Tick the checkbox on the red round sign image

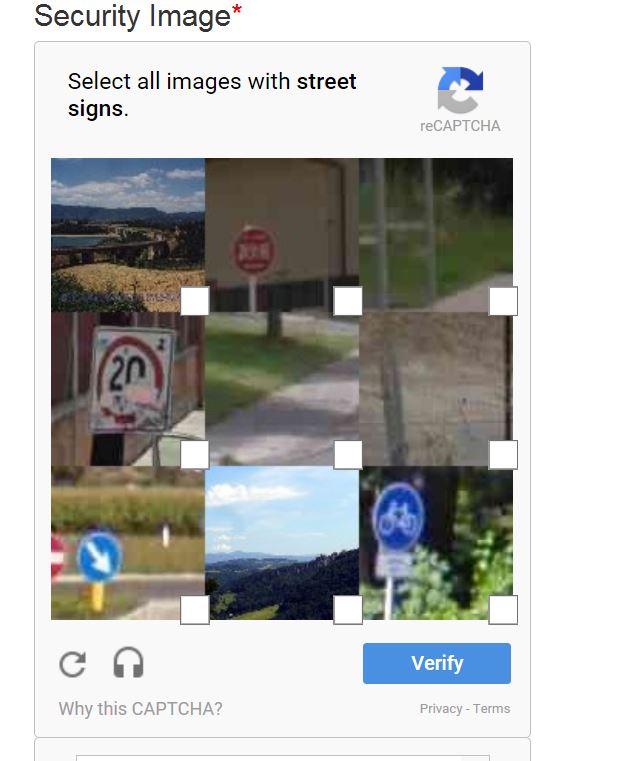pyautogui.click(x=348, y=301)
